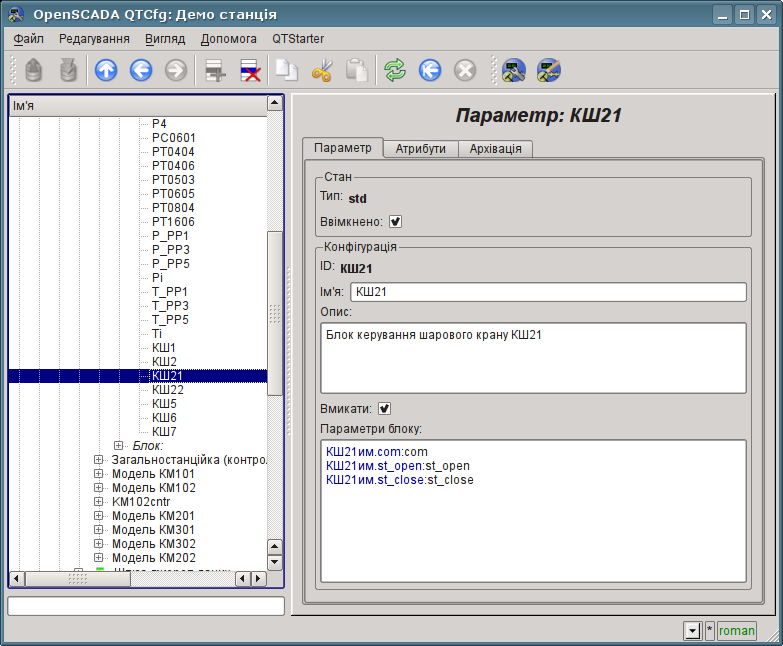
Task: Open the "Архівація" tab
Action: [495, 148]
